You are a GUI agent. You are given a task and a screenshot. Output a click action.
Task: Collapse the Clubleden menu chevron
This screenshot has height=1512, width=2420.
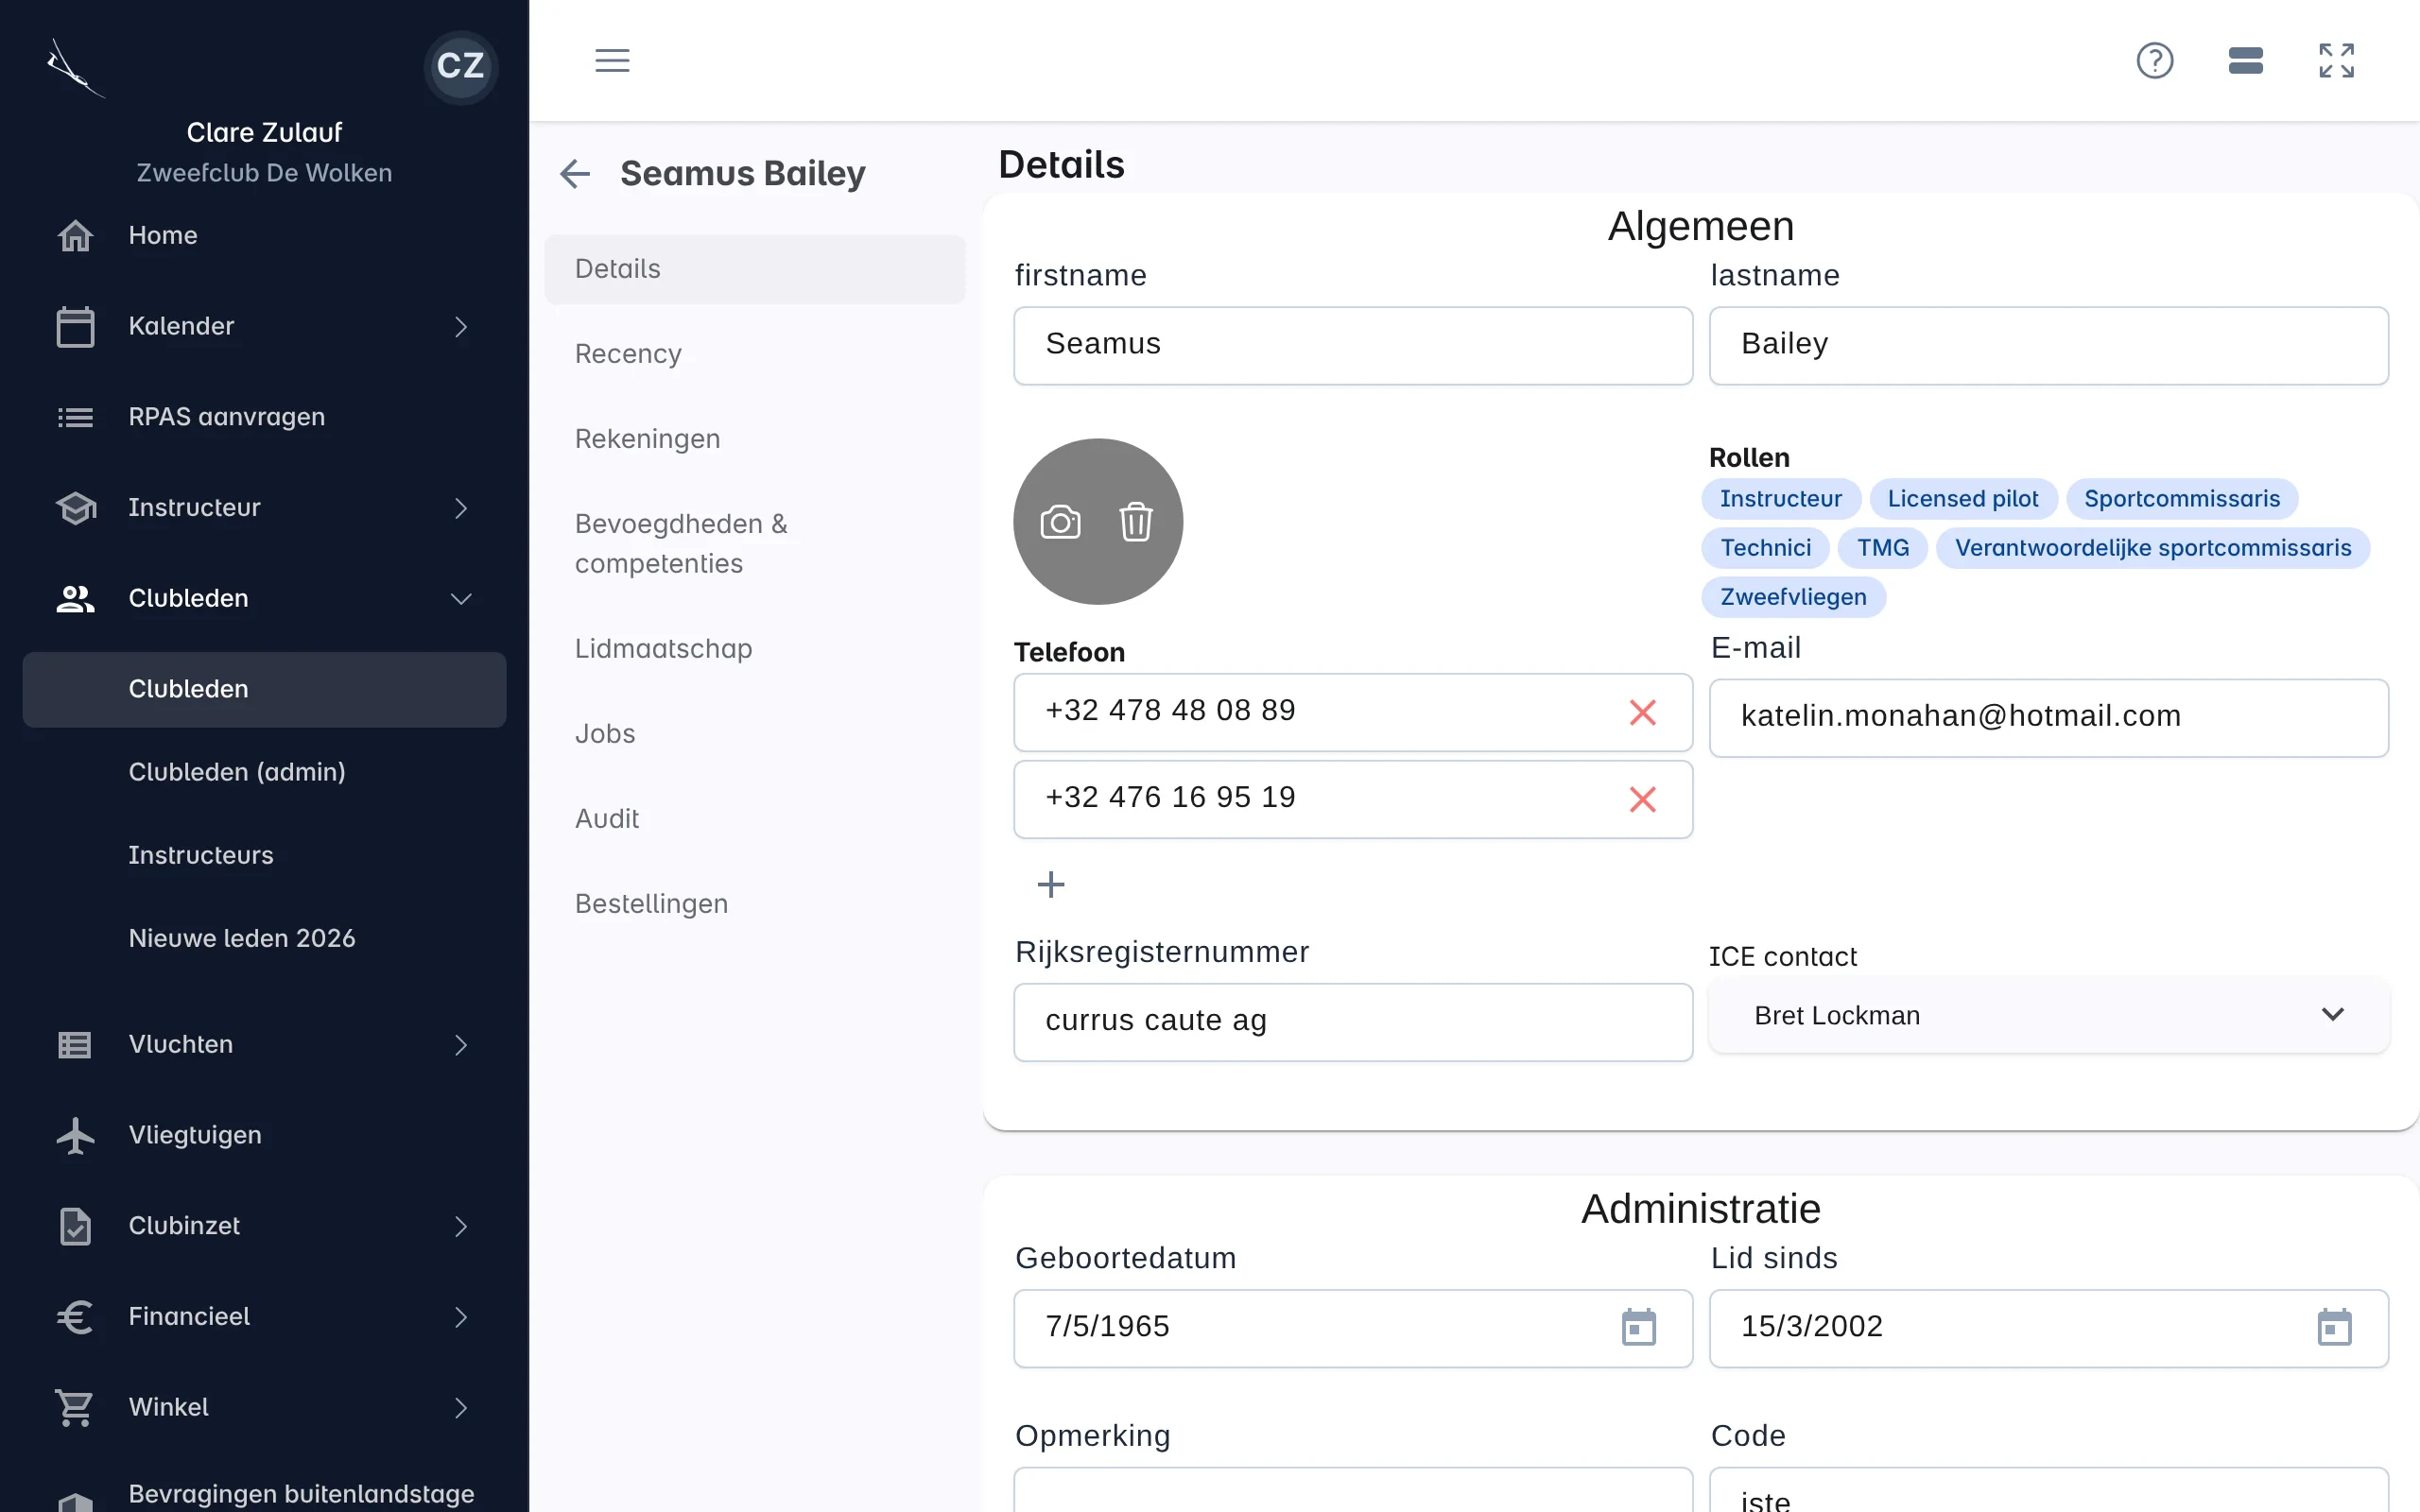[460, 599]
